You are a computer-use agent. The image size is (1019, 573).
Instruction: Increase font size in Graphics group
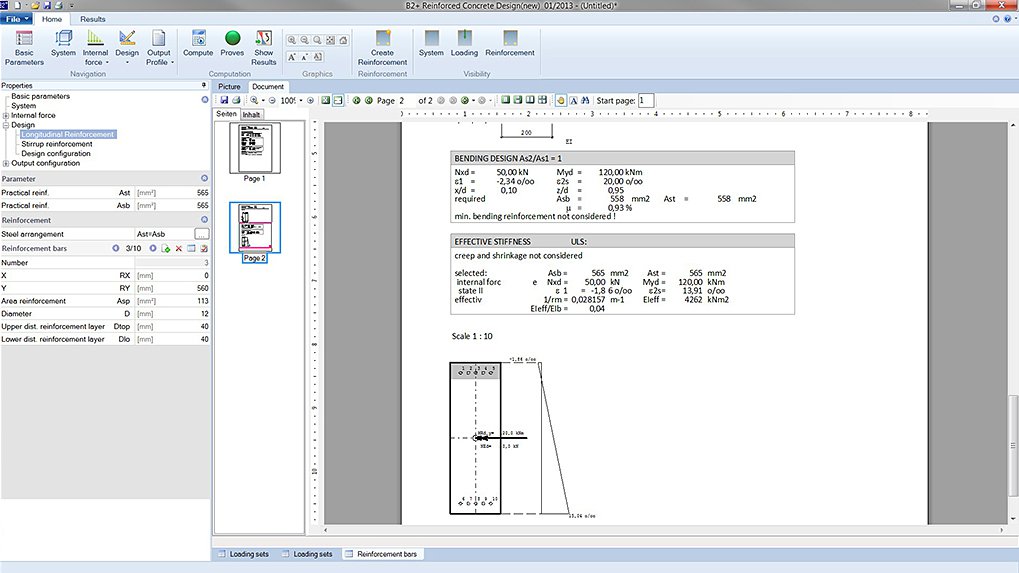click(292, 57)
